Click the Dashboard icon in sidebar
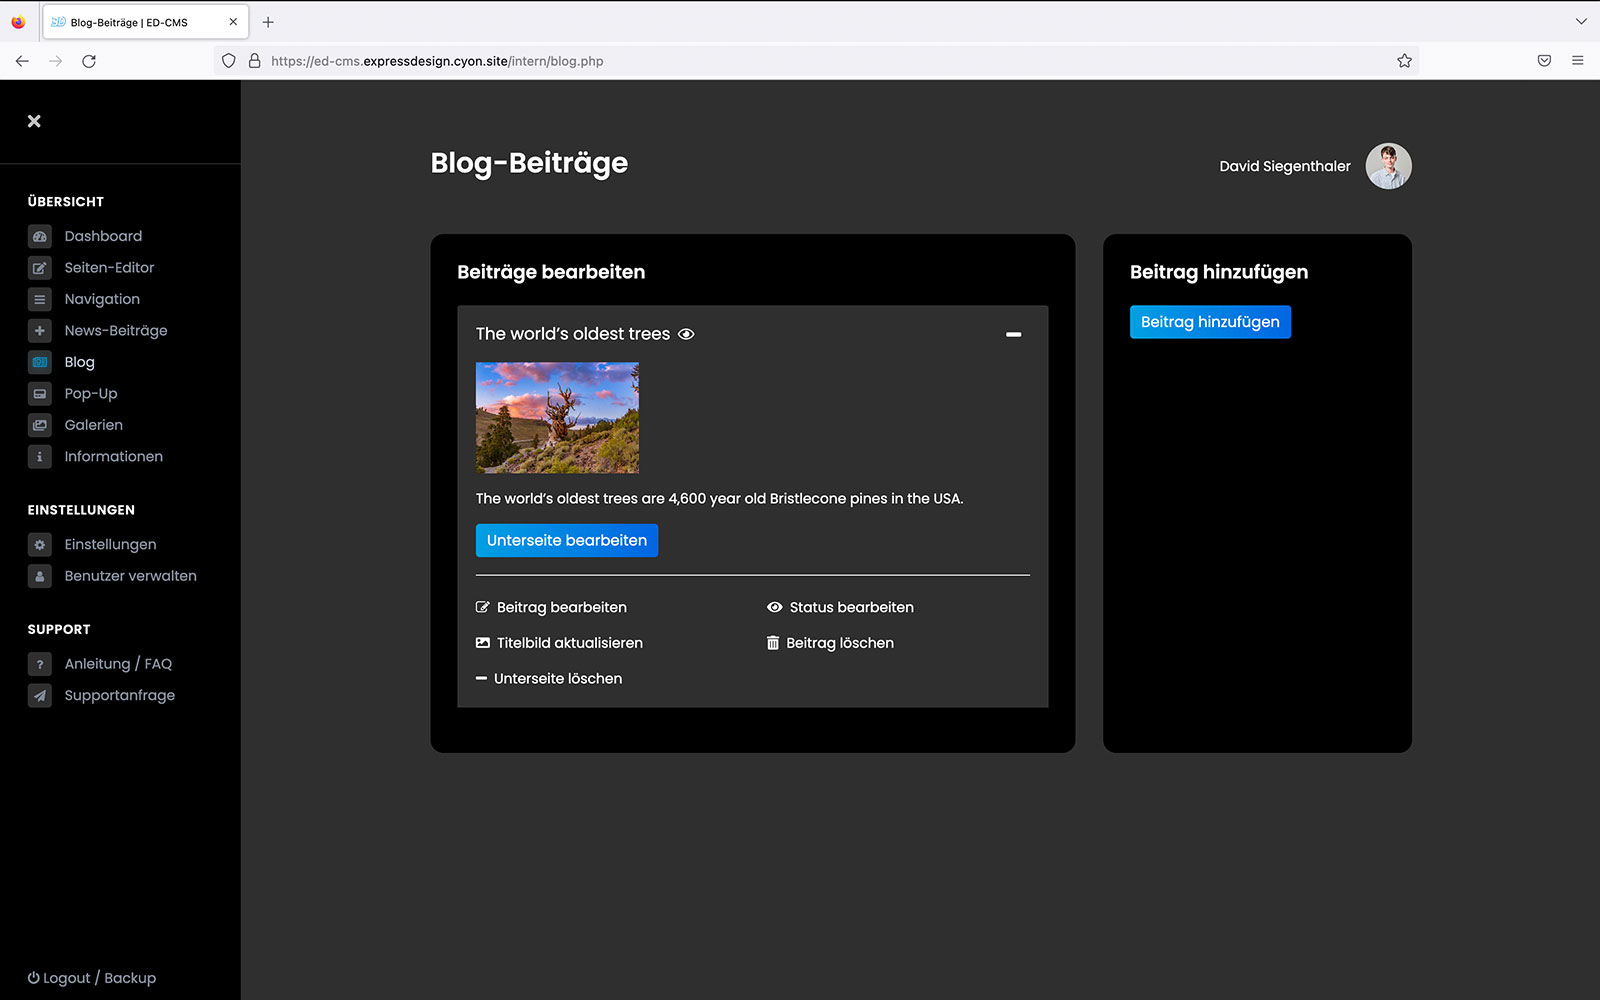The image size is (1600, 1000). 40,237
